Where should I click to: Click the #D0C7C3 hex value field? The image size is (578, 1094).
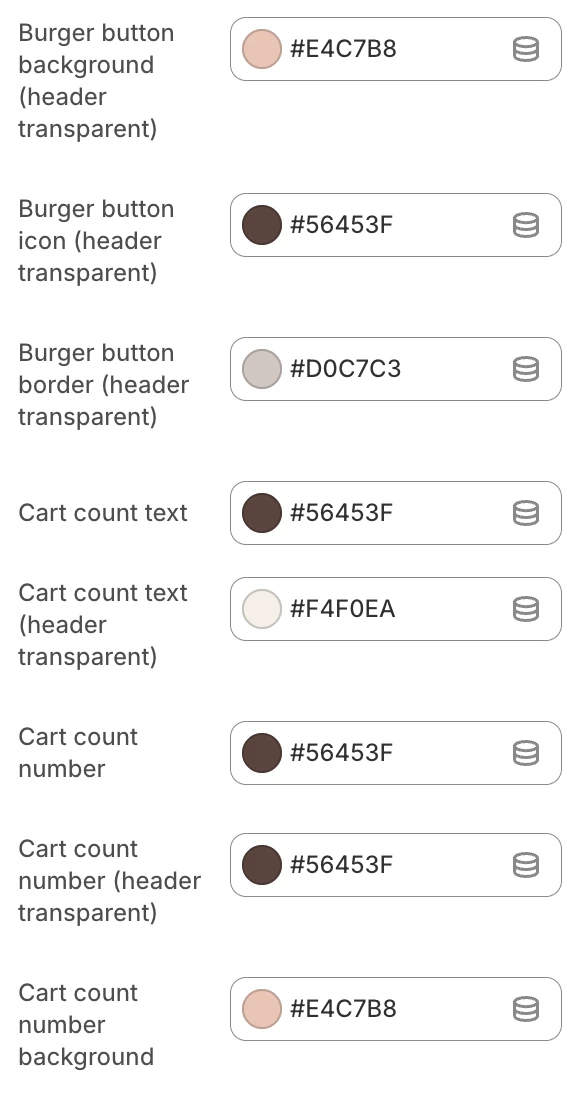pyautogui.click(x=346, y=369)
